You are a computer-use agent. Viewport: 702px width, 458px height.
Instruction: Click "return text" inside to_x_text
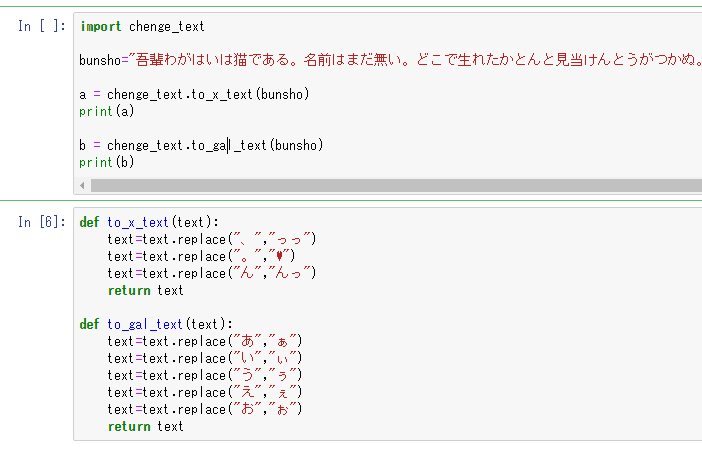tap(146, 291)
